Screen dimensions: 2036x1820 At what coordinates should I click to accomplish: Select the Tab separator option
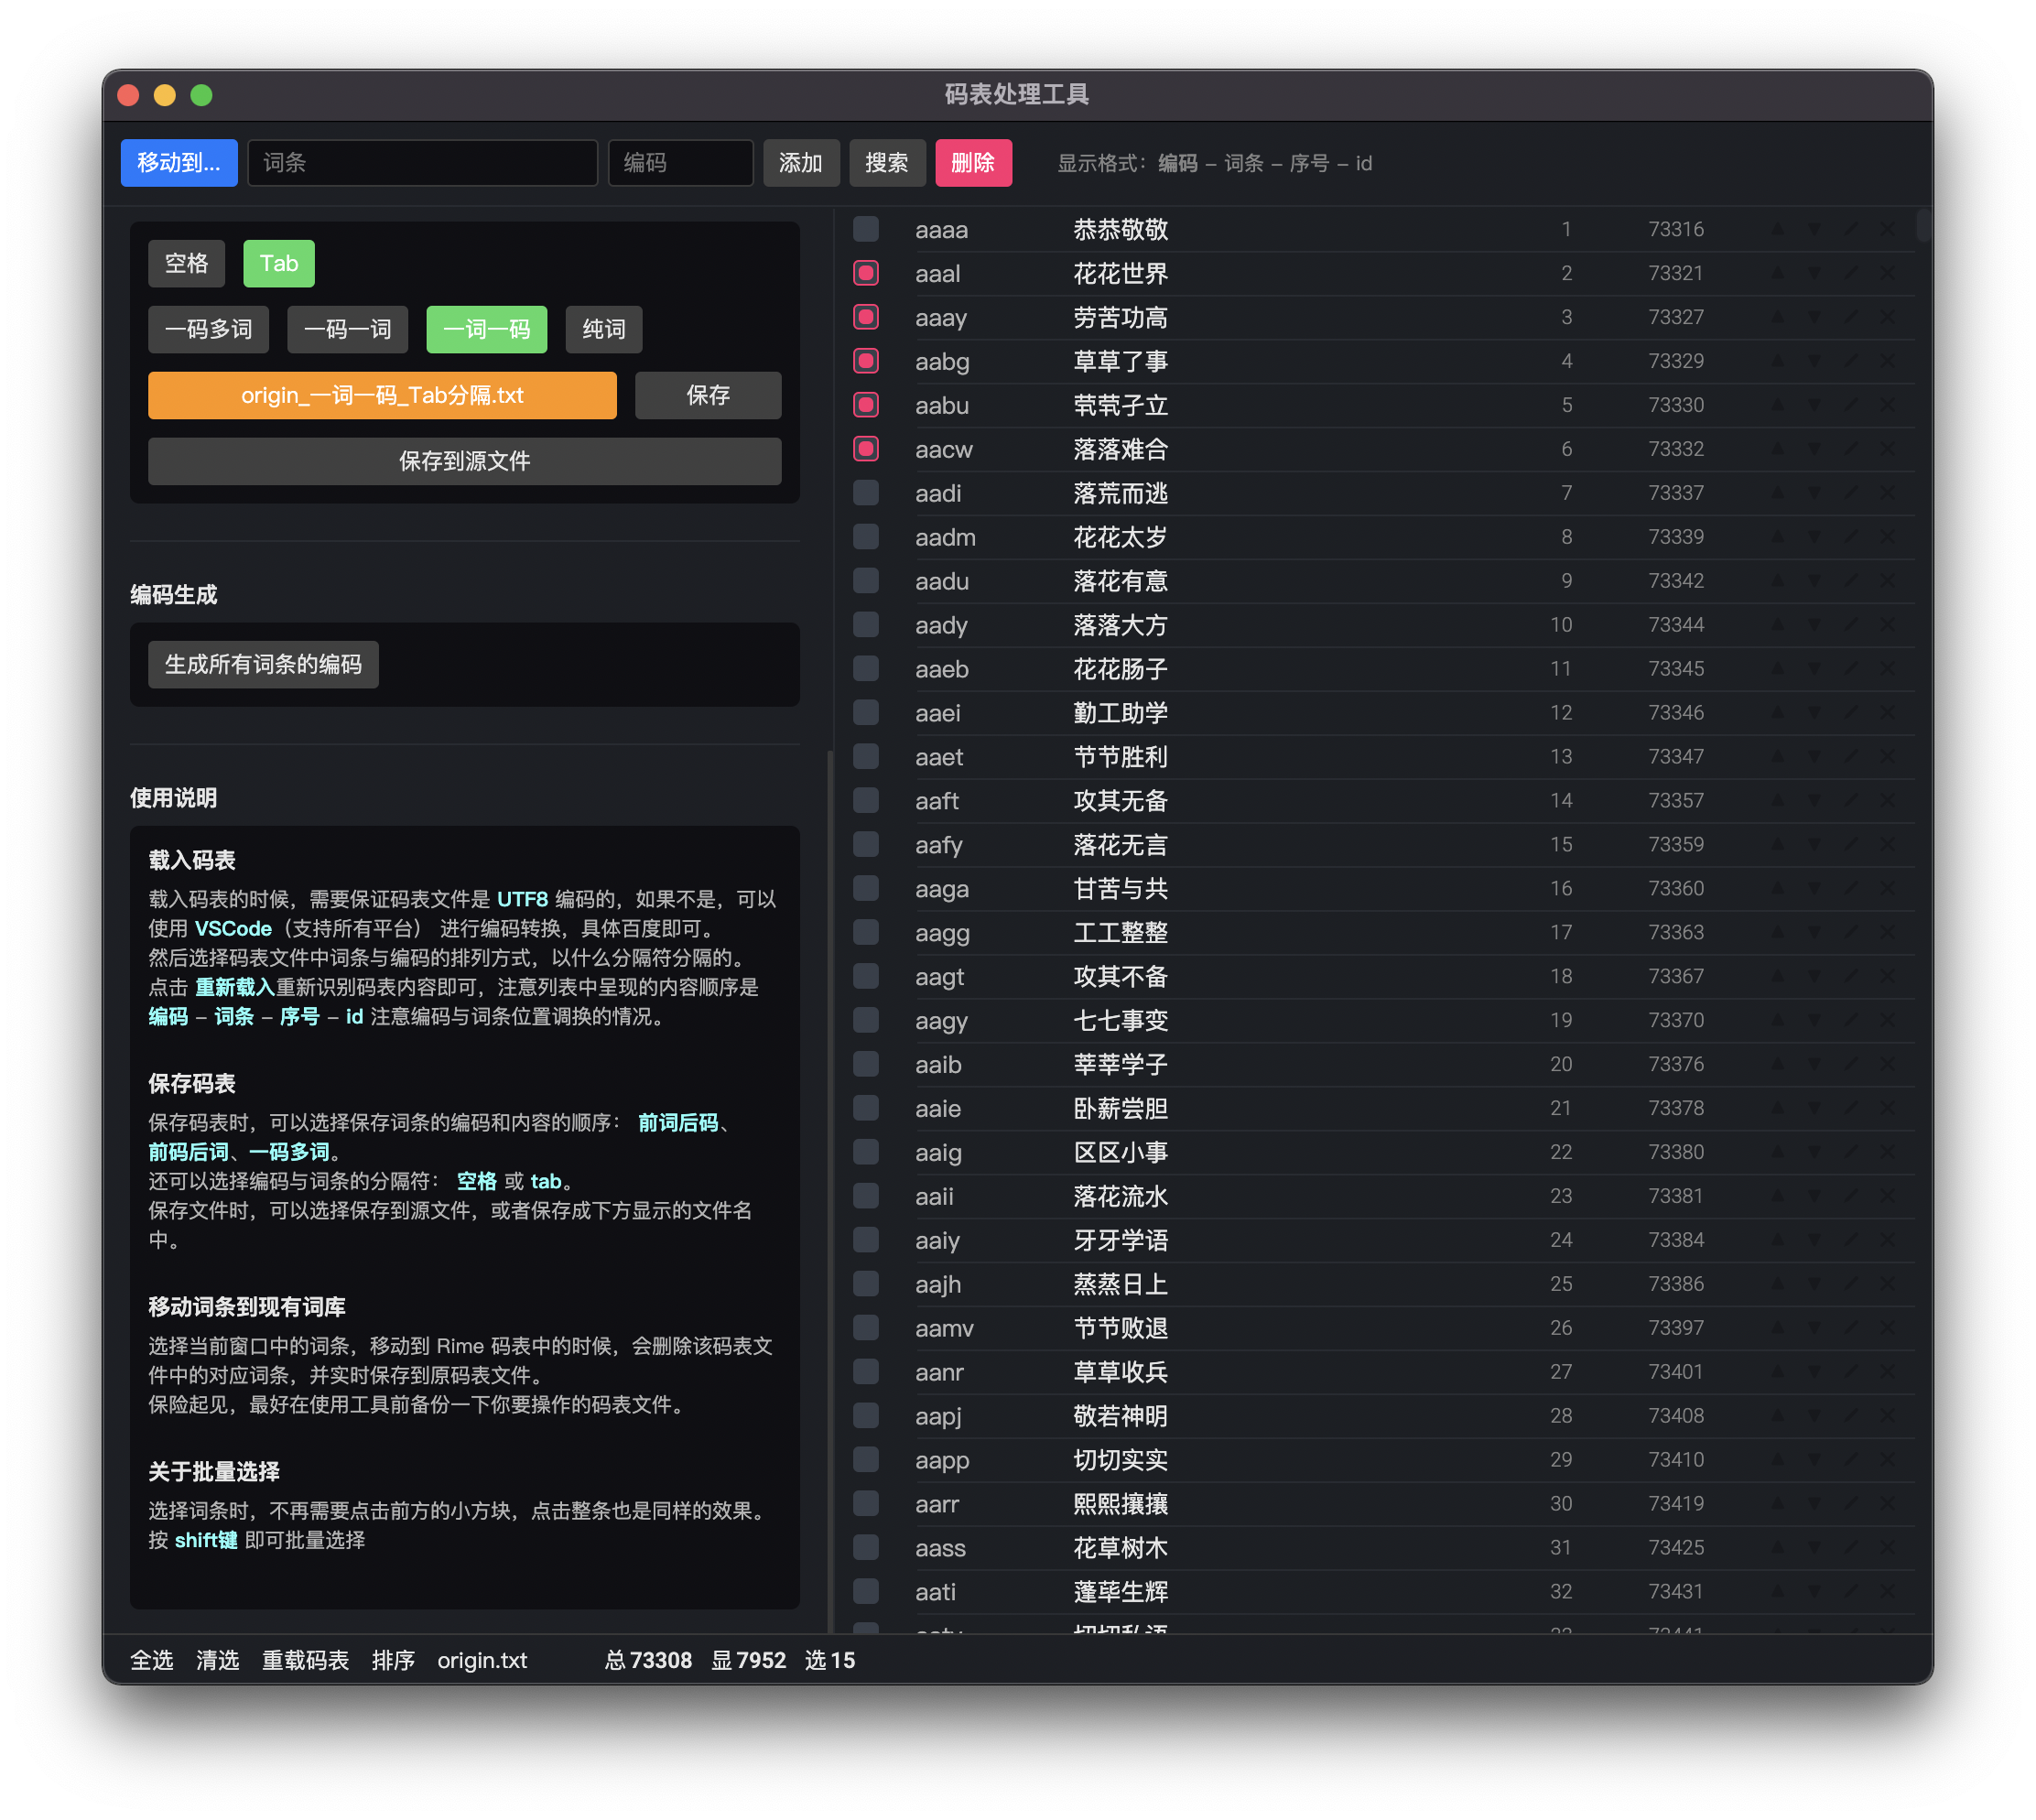point(279,263)
